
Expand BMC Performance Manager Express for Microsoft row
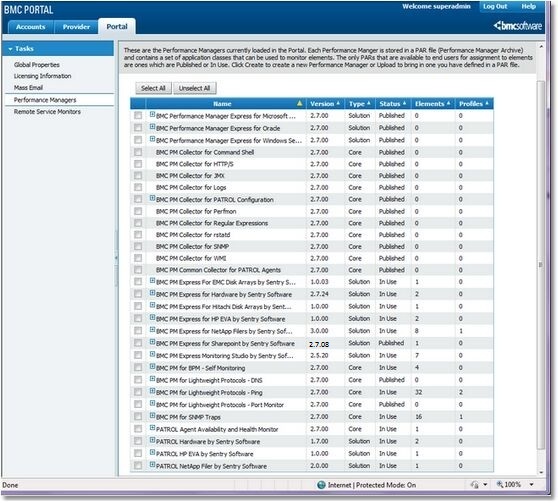coord(152,114)
